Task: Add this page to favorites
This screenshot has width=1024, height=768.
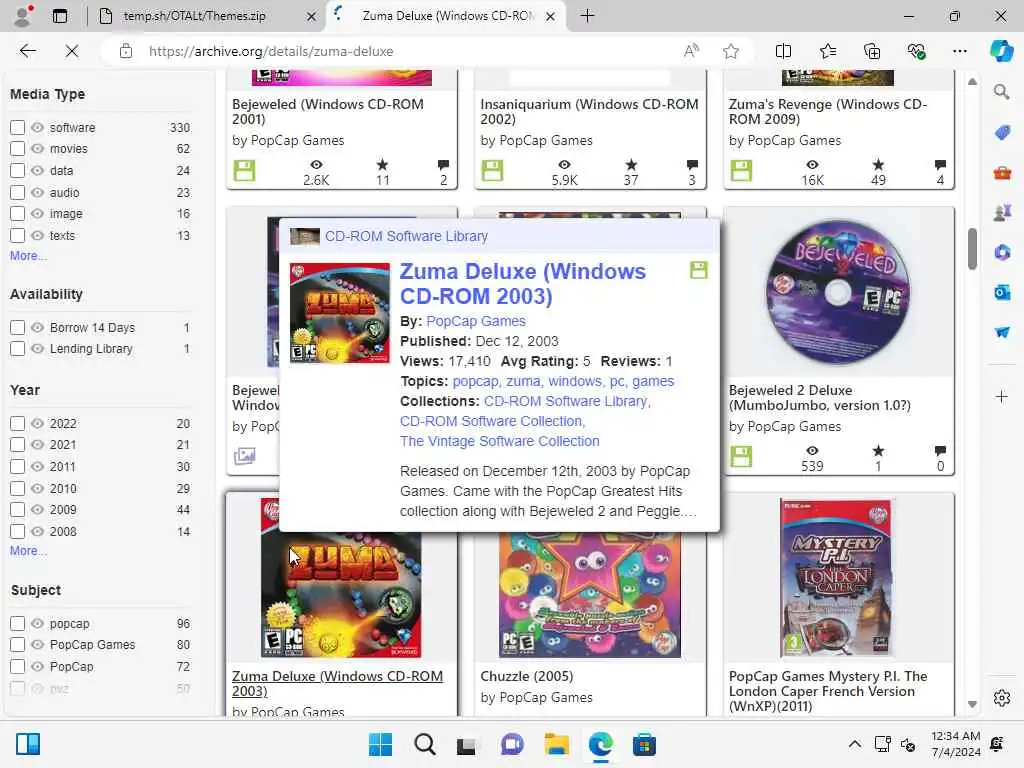Action: (731, 51)
